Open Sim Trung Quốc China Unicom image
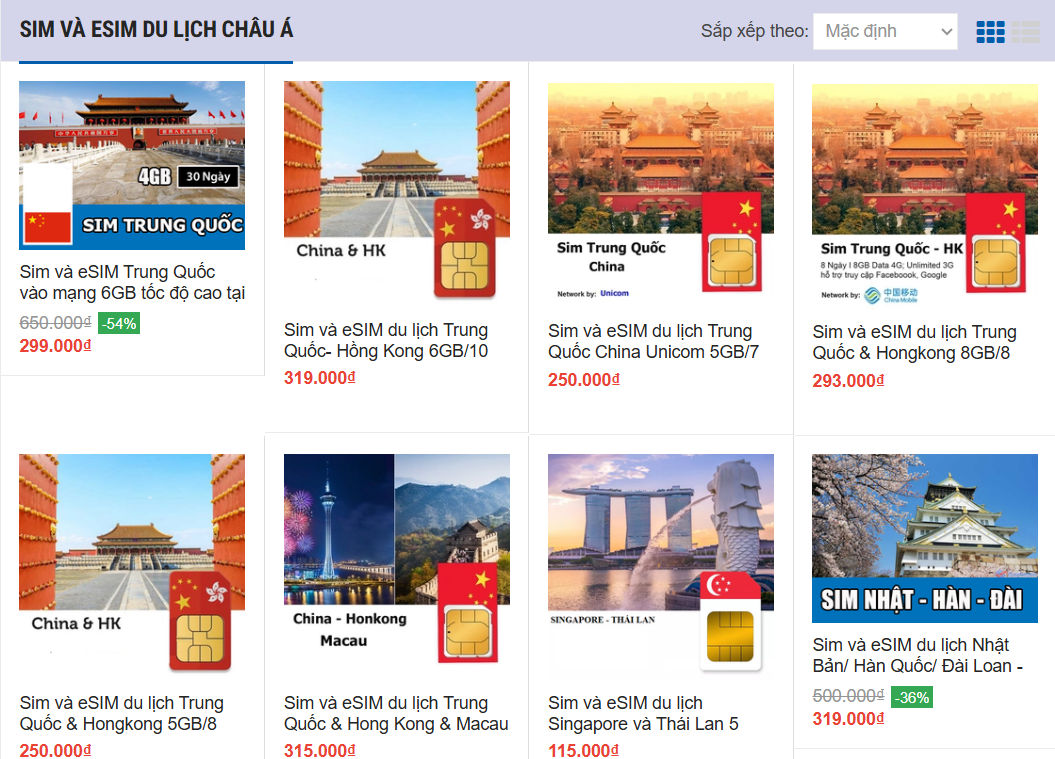Screen dimensions: 1055x759 [x=661, y=192]
